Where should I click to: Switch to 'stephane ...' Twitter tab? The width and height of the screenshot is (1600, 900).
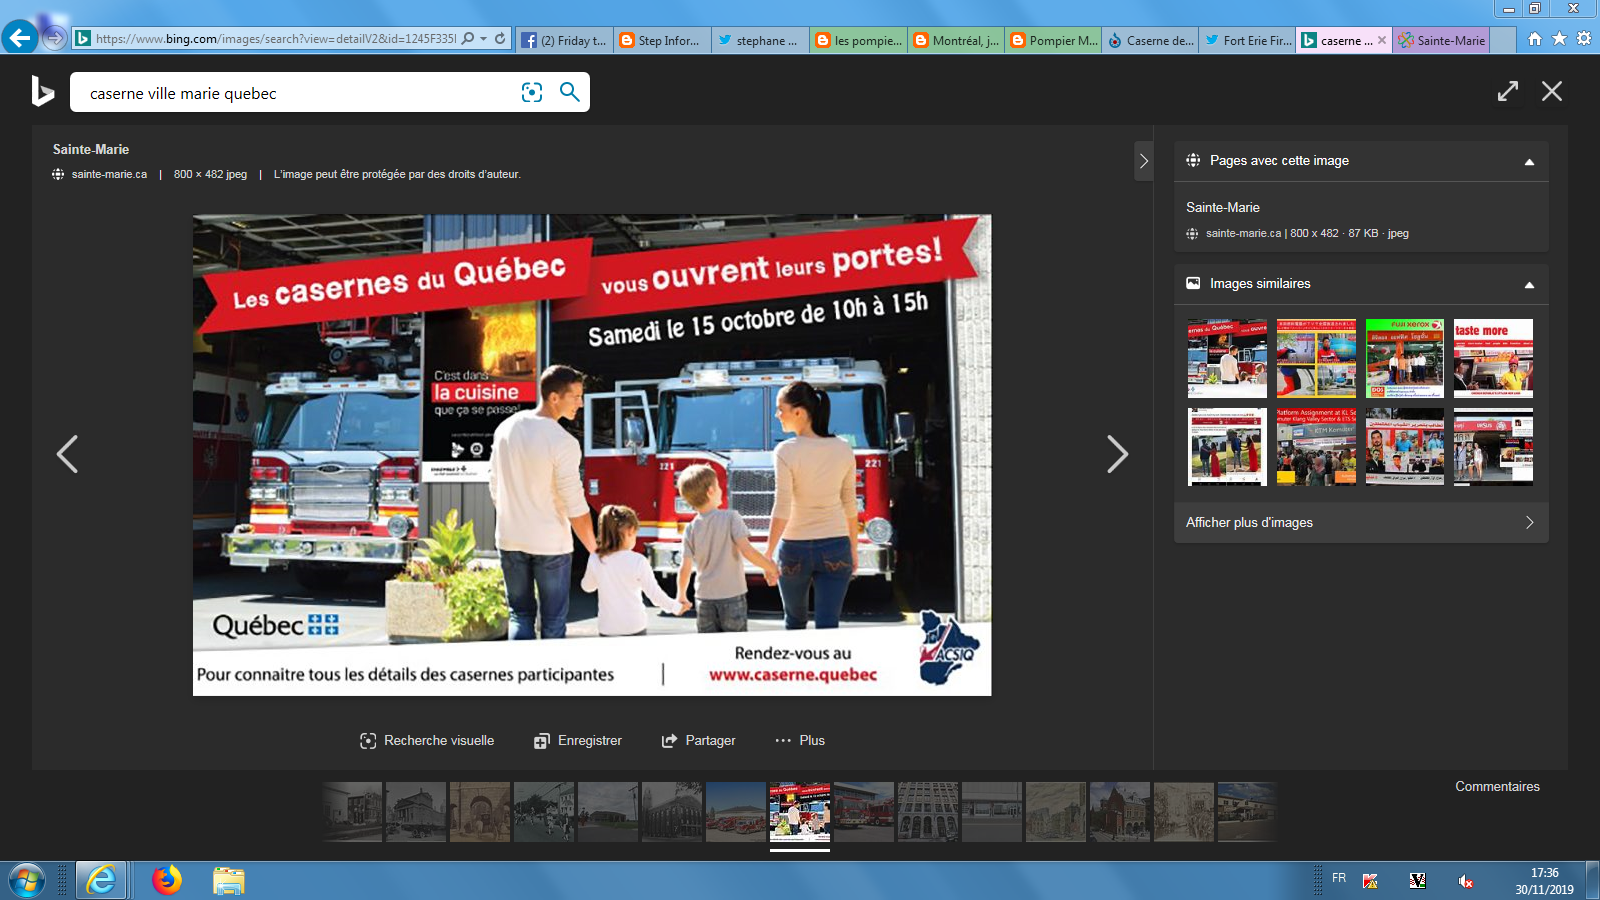(x=760, y=40)
